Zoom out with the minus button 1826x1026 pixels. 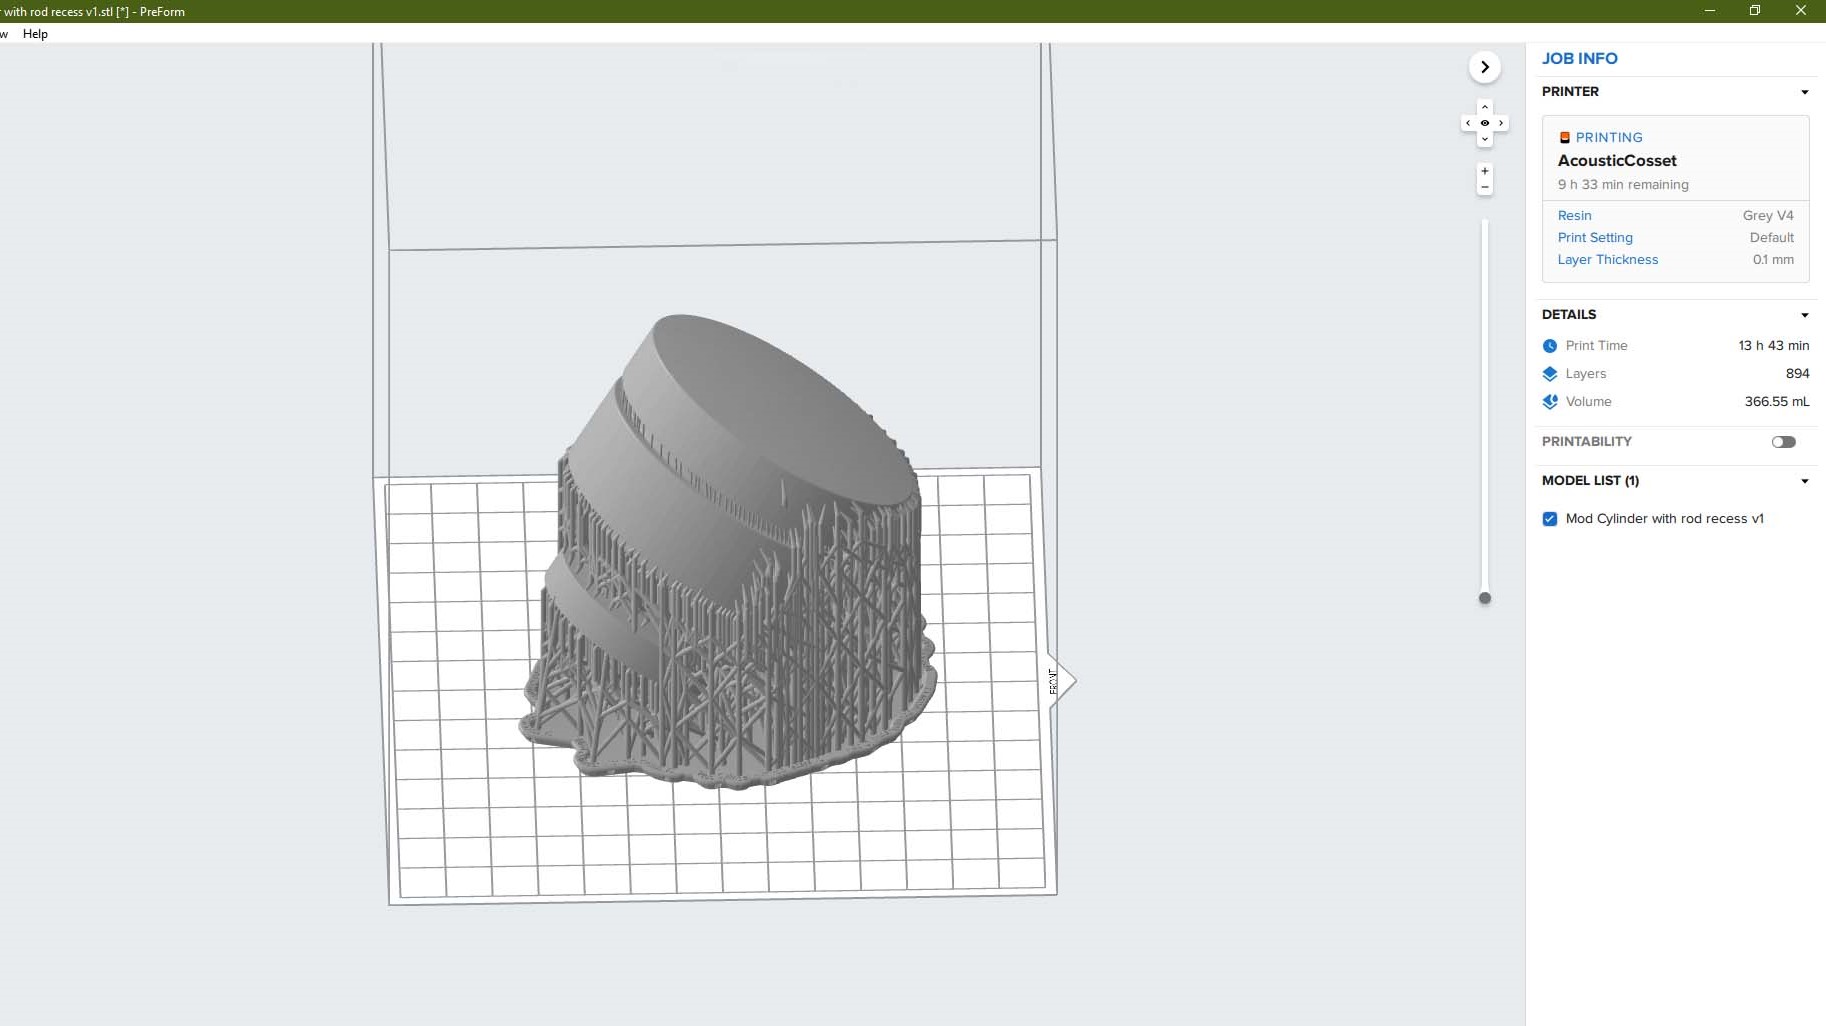tap(1484, 187)
